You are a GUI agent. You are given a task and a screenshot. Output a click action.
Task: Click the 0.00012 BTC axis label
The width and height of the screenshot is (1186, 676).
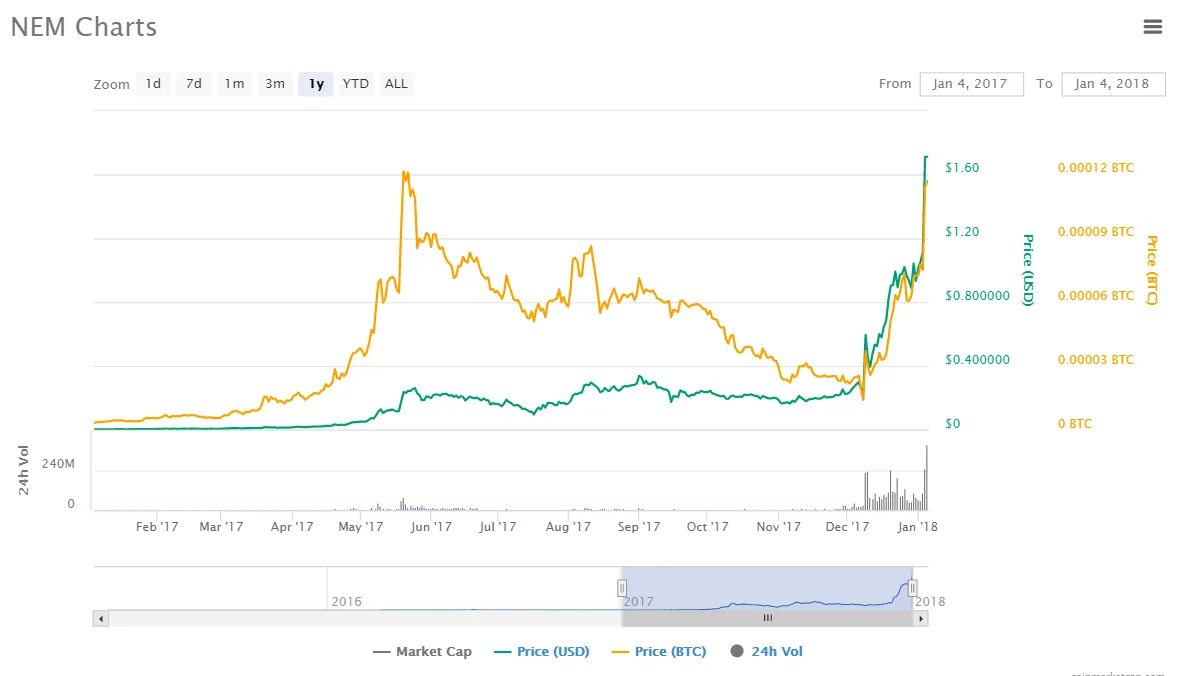[1096, 168]
